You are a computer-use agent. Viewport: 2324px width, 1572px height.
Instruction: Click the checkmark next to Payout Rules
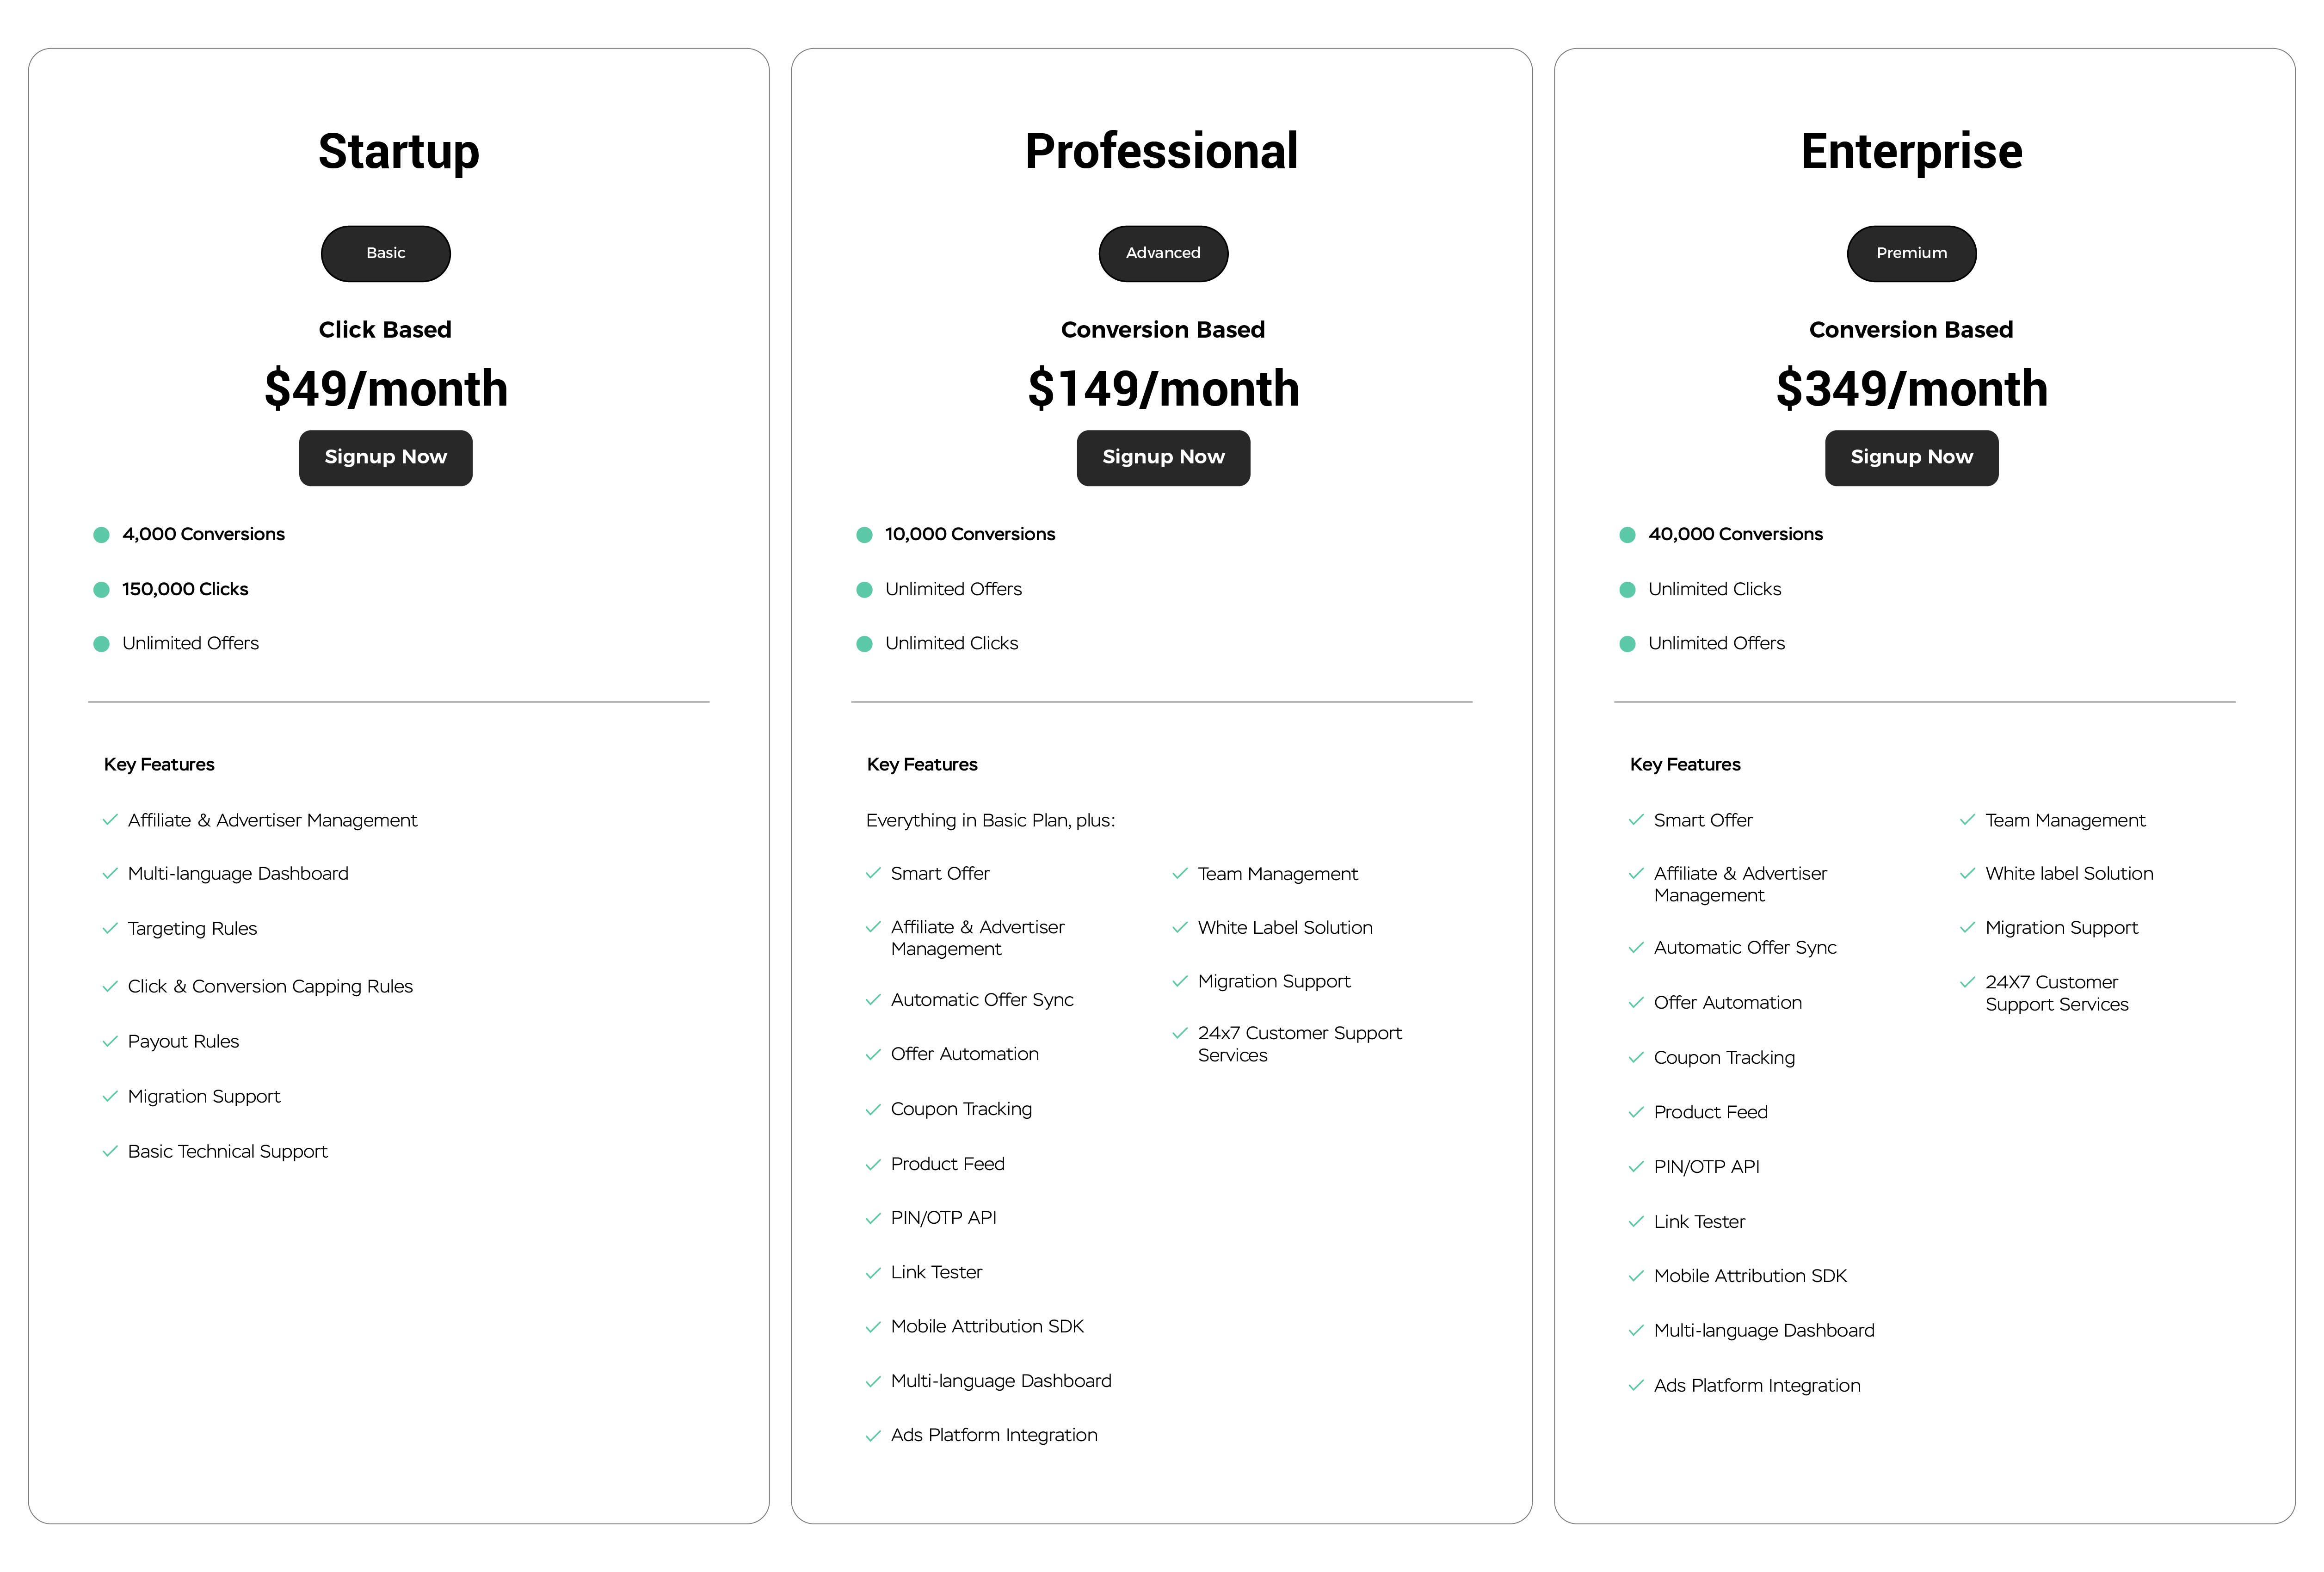[x=110, y=1042]
